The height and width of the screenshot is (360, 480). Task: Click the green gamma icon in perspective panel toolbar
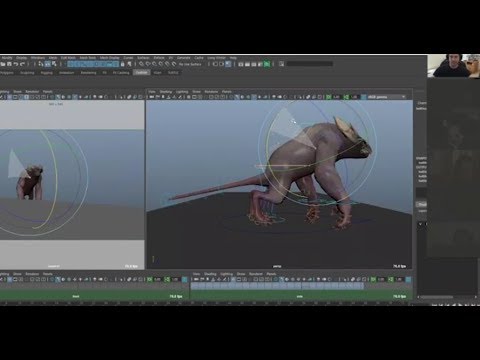click(x=346, y=97)
